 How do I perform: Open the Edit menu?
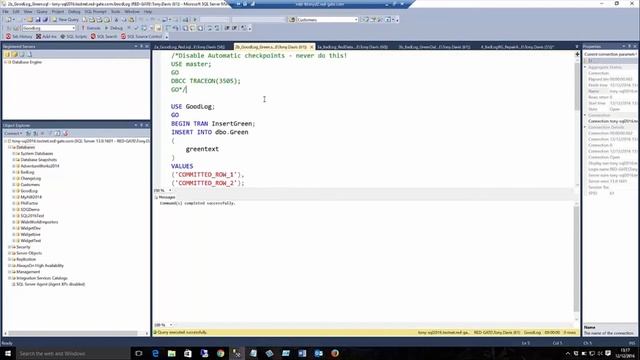[16, 11]
